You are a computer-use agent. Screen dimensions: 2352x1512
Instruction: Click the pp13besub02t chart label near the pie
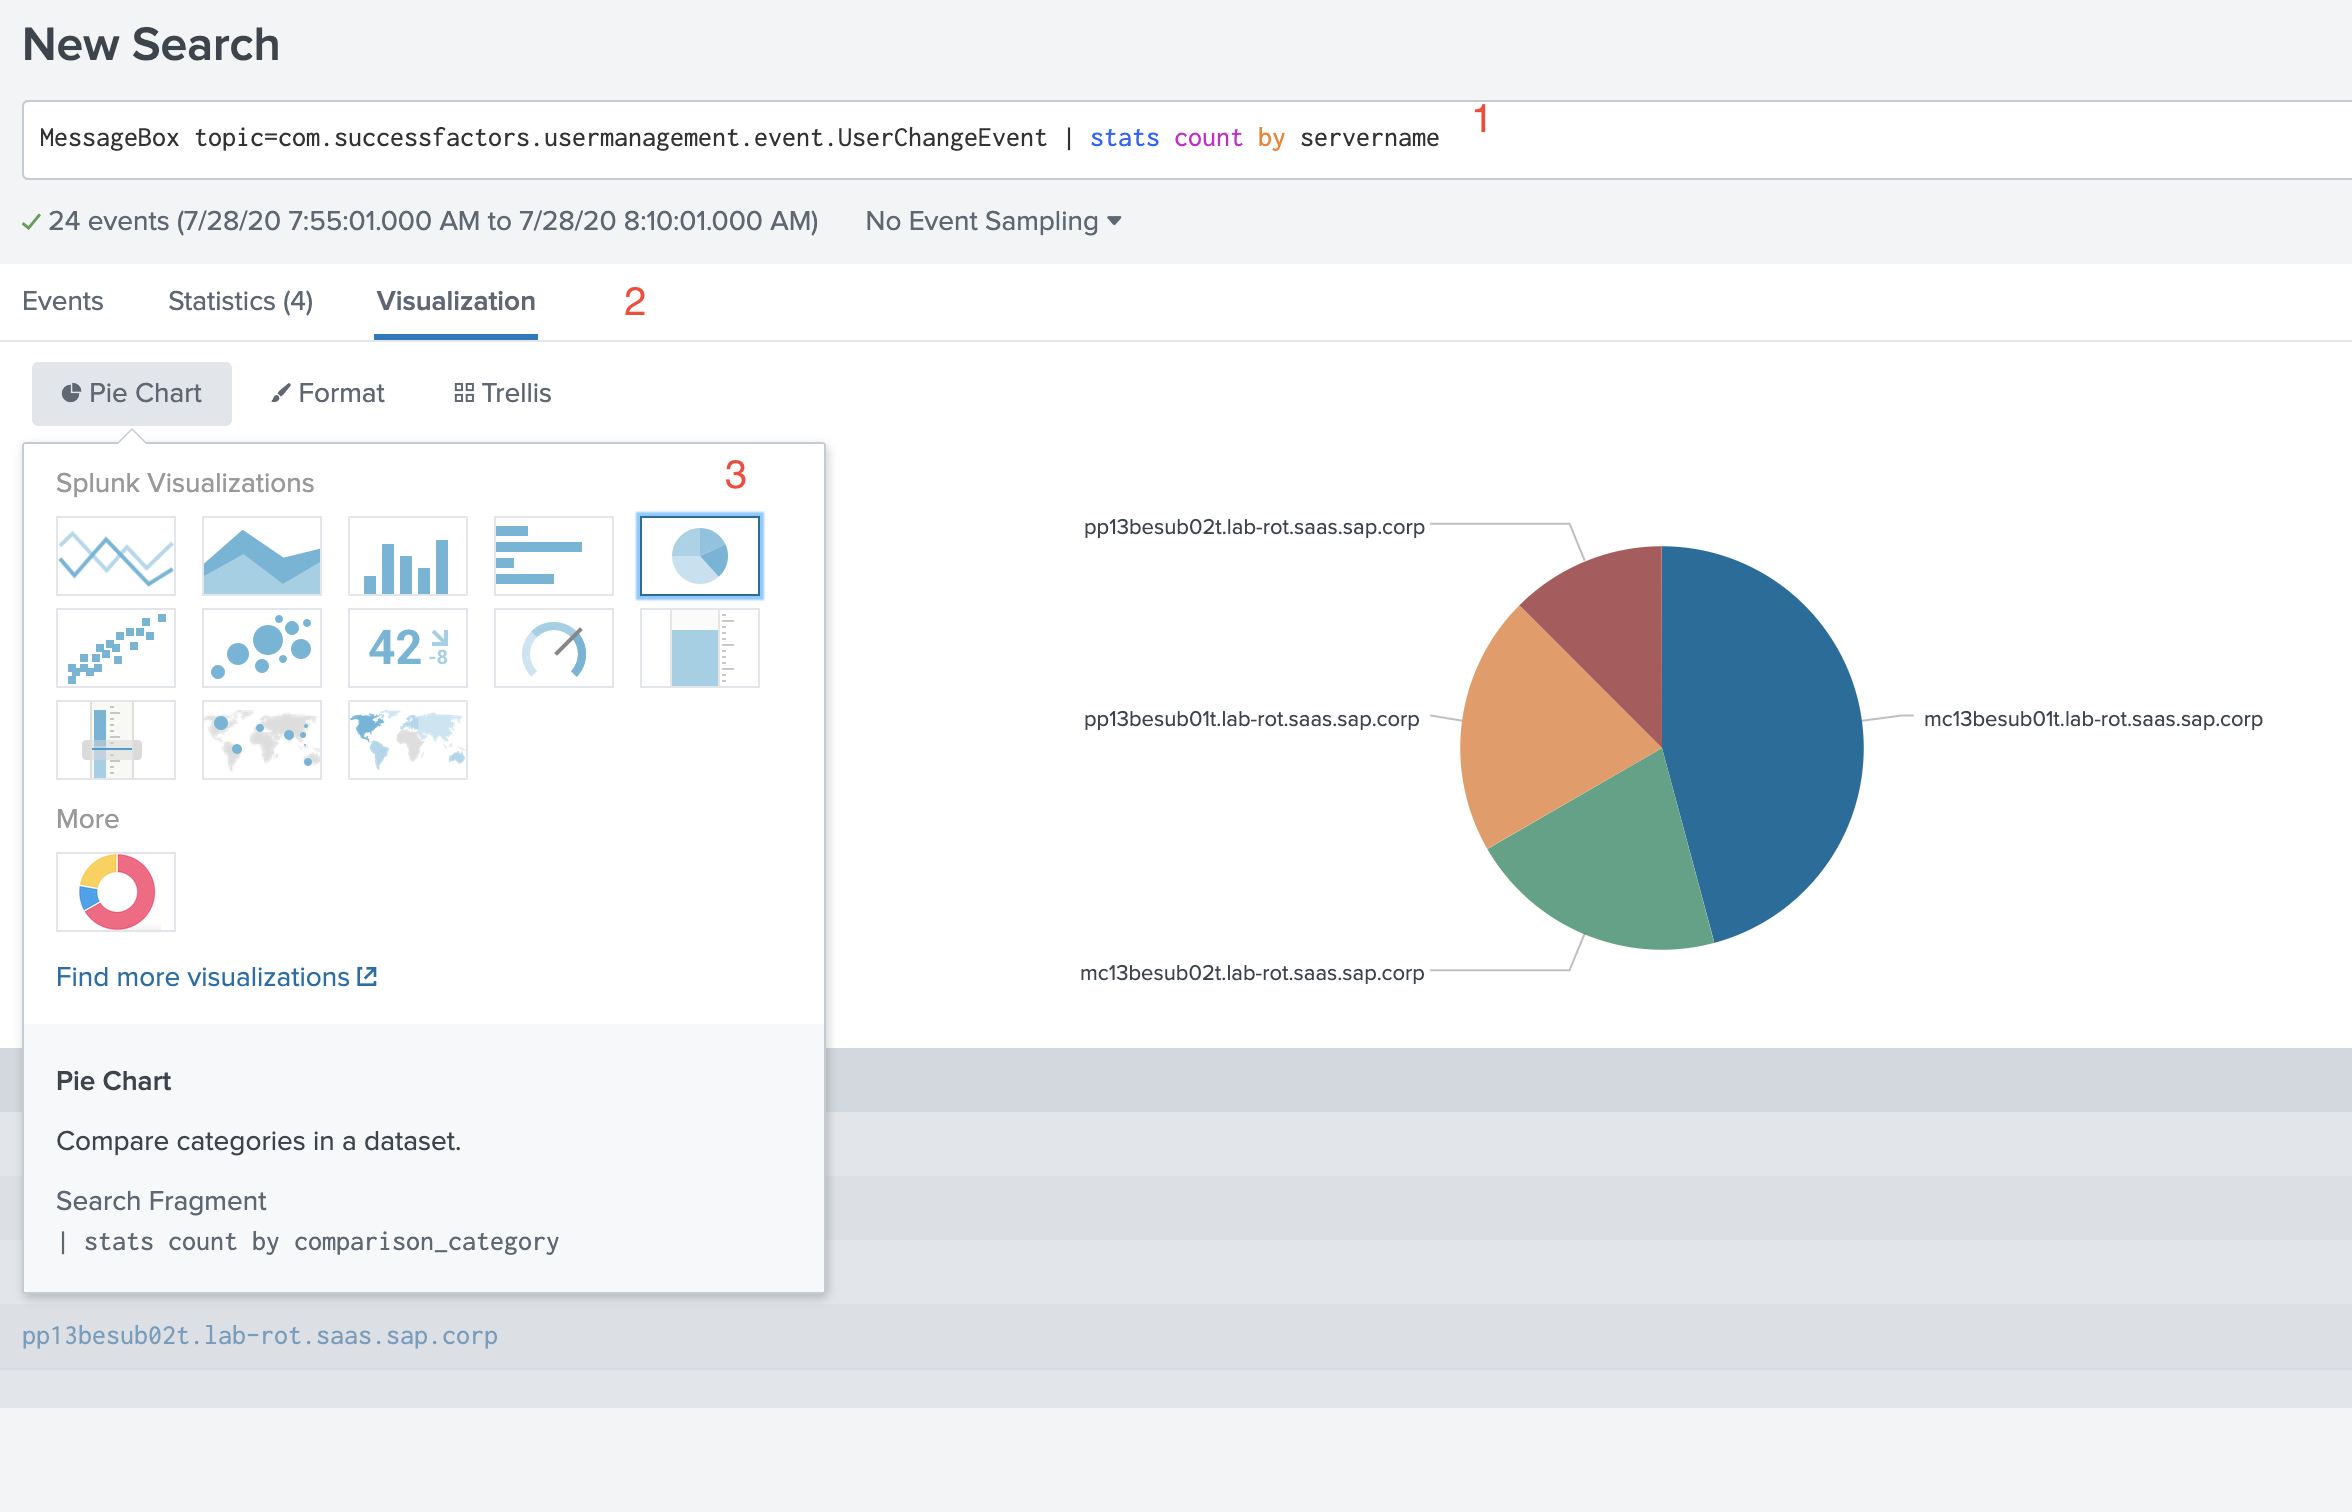[x=1254, y=527]
